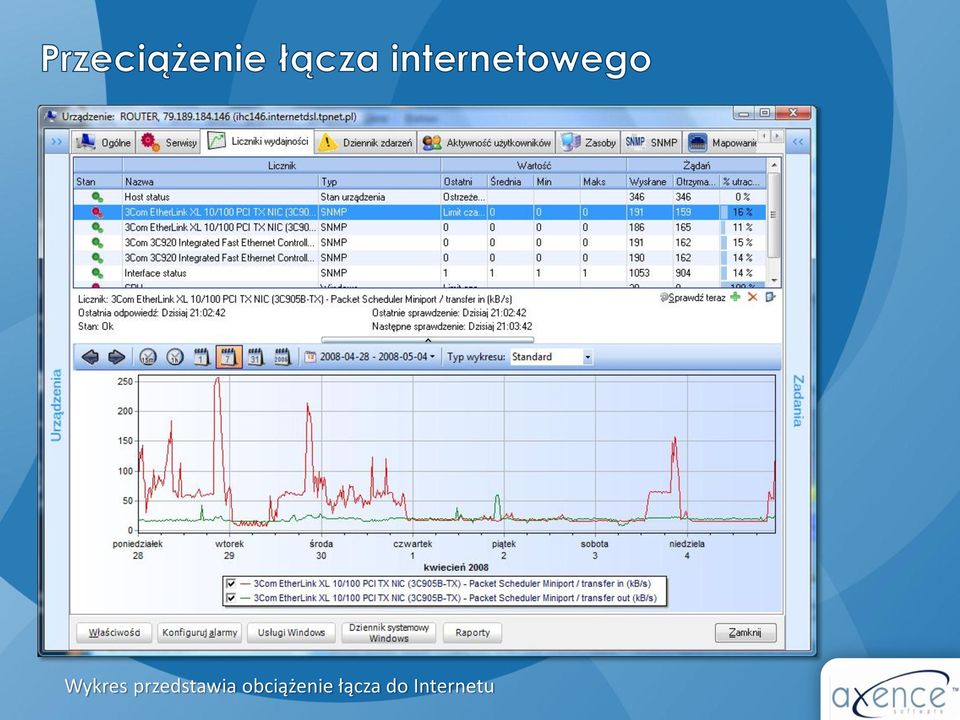Open the Typ wykresu Standard combo box
This screenshot has height=720, width=960.
(551, 357)
